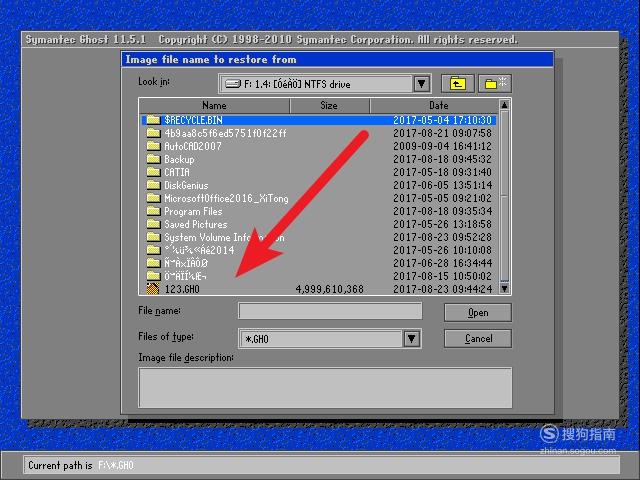Screen dimensions: 640x480
Task: Open the Look in drive dropdown arrow
Action: coord(421,84)
